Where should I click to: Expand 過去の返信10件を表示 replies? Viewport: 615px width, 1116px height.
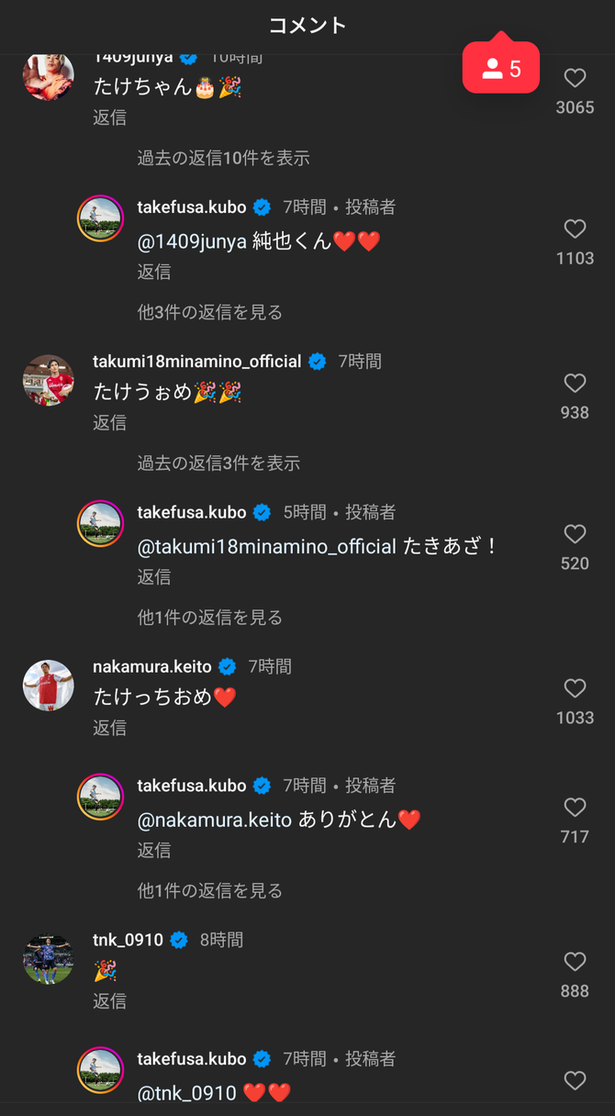pyautogui.click(x=224, y=158)
